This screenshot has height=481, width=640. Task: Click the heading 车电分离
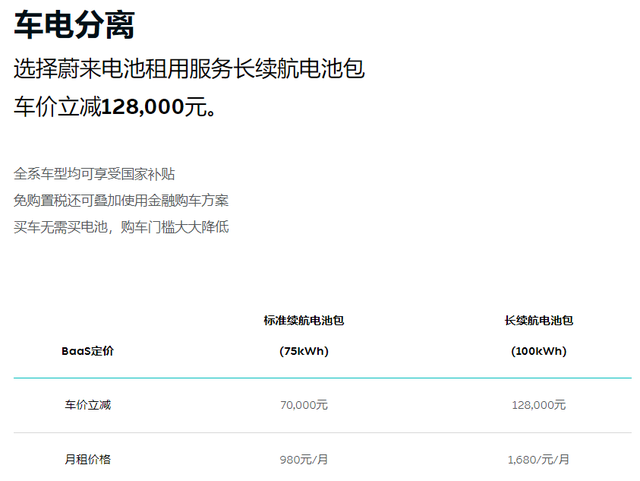coord(74,25)
